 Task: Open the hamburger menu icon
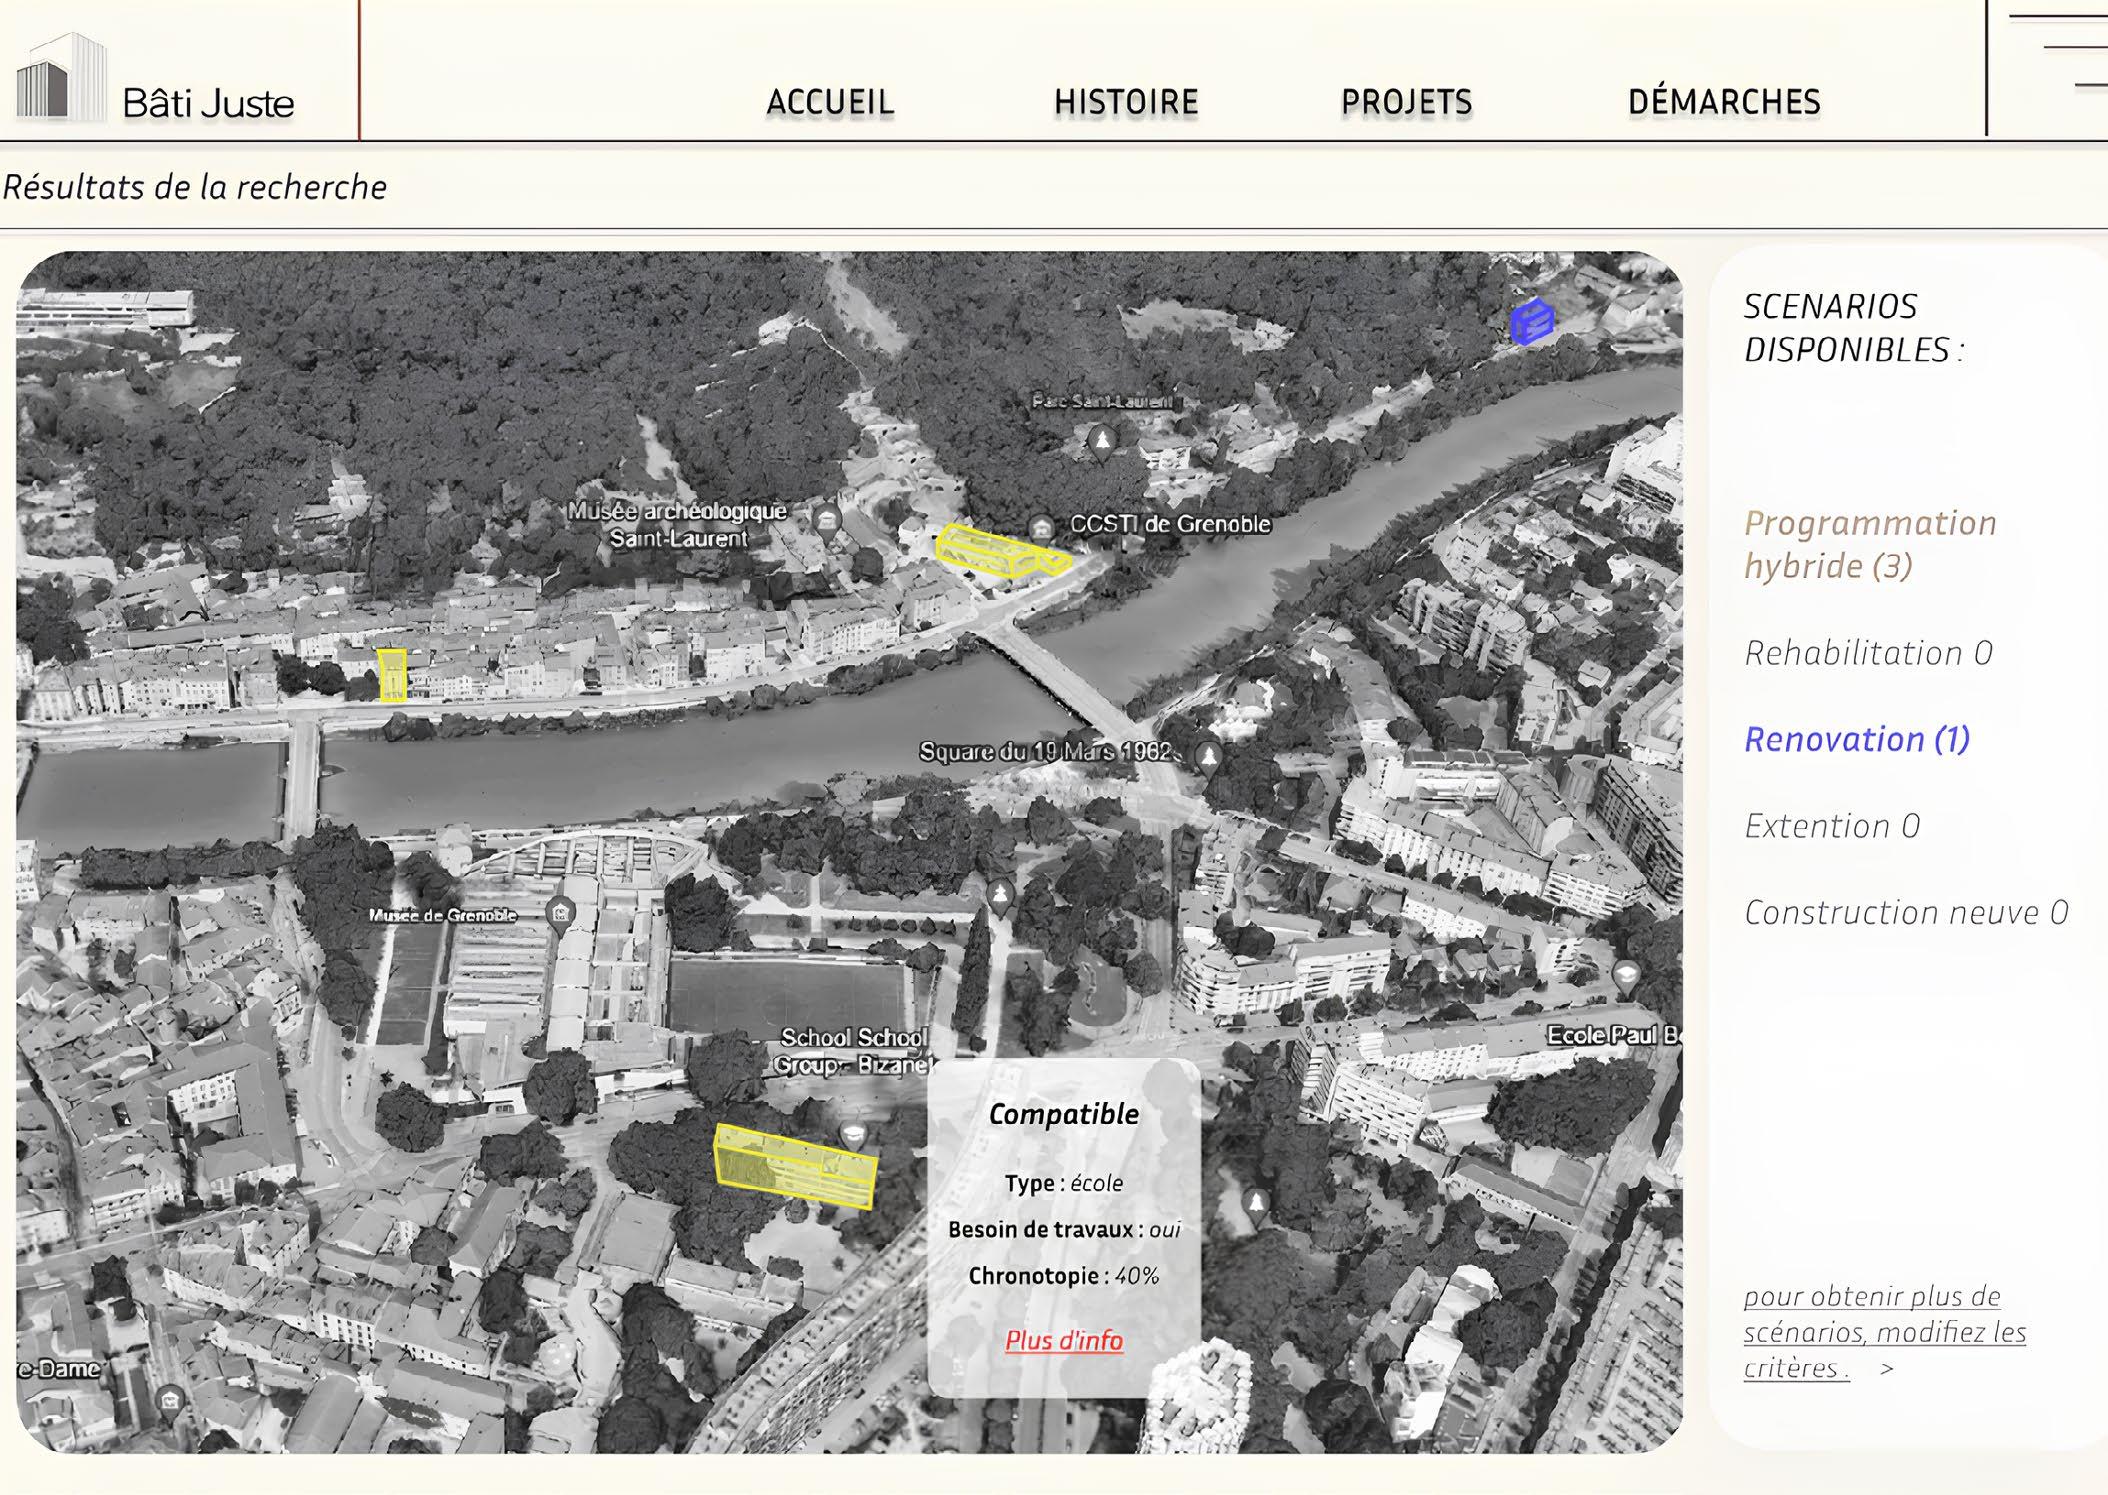pos(2070,50)
